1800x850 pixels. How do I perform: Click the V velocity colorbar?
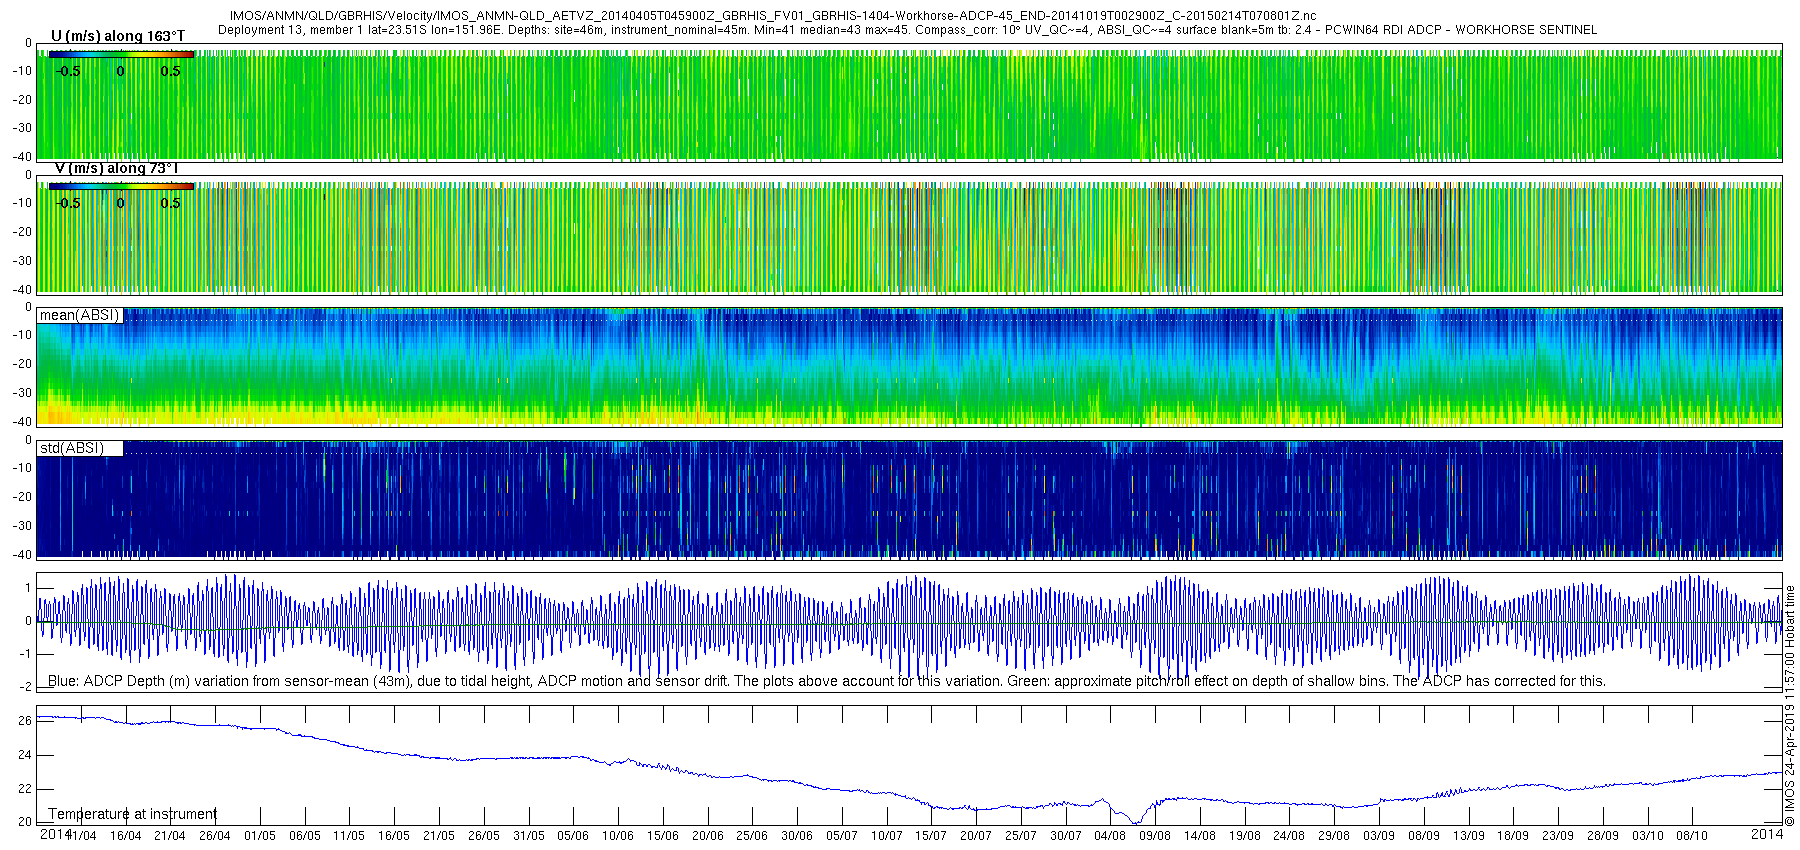click(121, 186)
